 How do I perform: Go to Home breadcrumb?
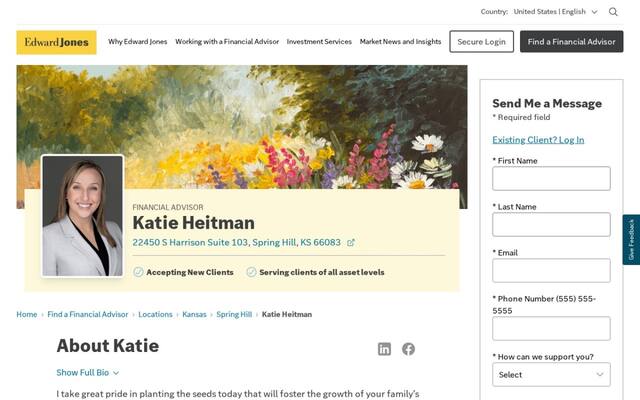click(x=27, y=314)
